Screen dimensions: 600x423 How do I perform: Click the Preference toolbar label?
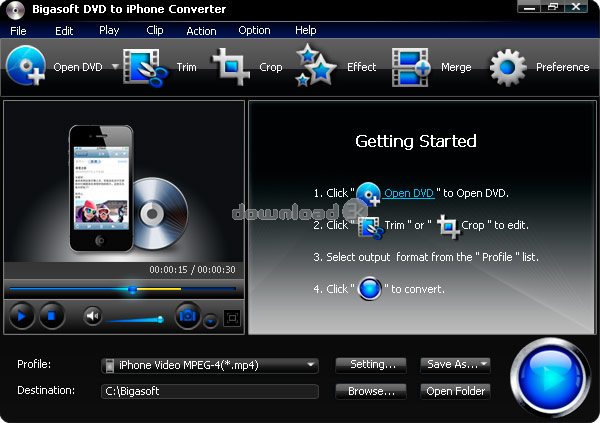pyautogui.click(x=562, y=67)
